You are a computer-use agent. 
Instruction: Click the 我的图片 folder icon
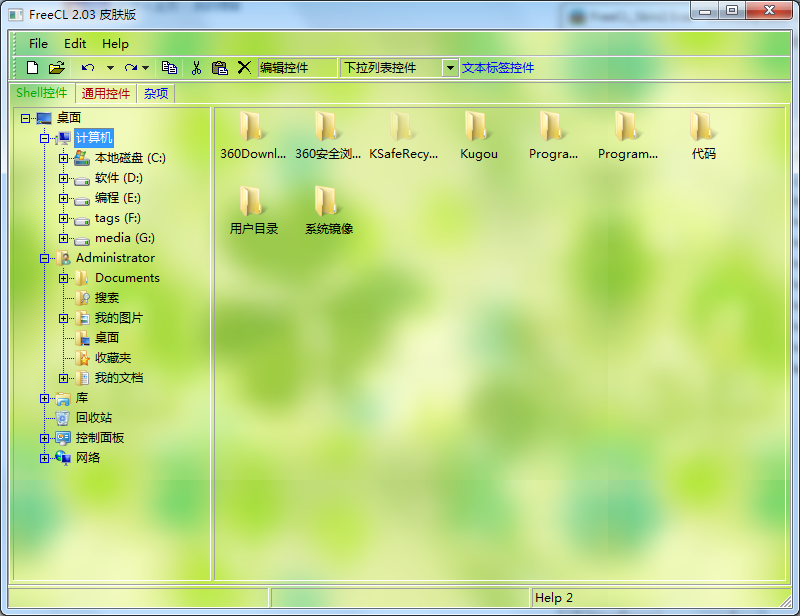[82, 318]
